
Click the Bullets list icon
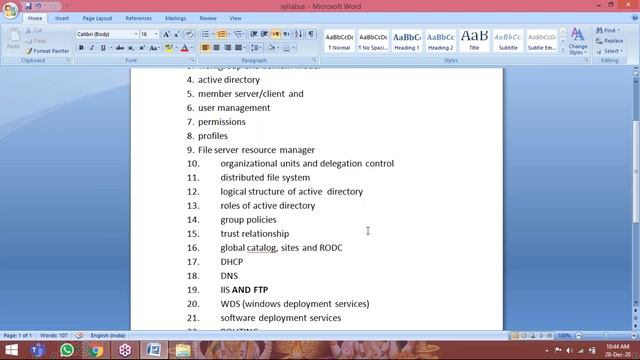point(206,34)
